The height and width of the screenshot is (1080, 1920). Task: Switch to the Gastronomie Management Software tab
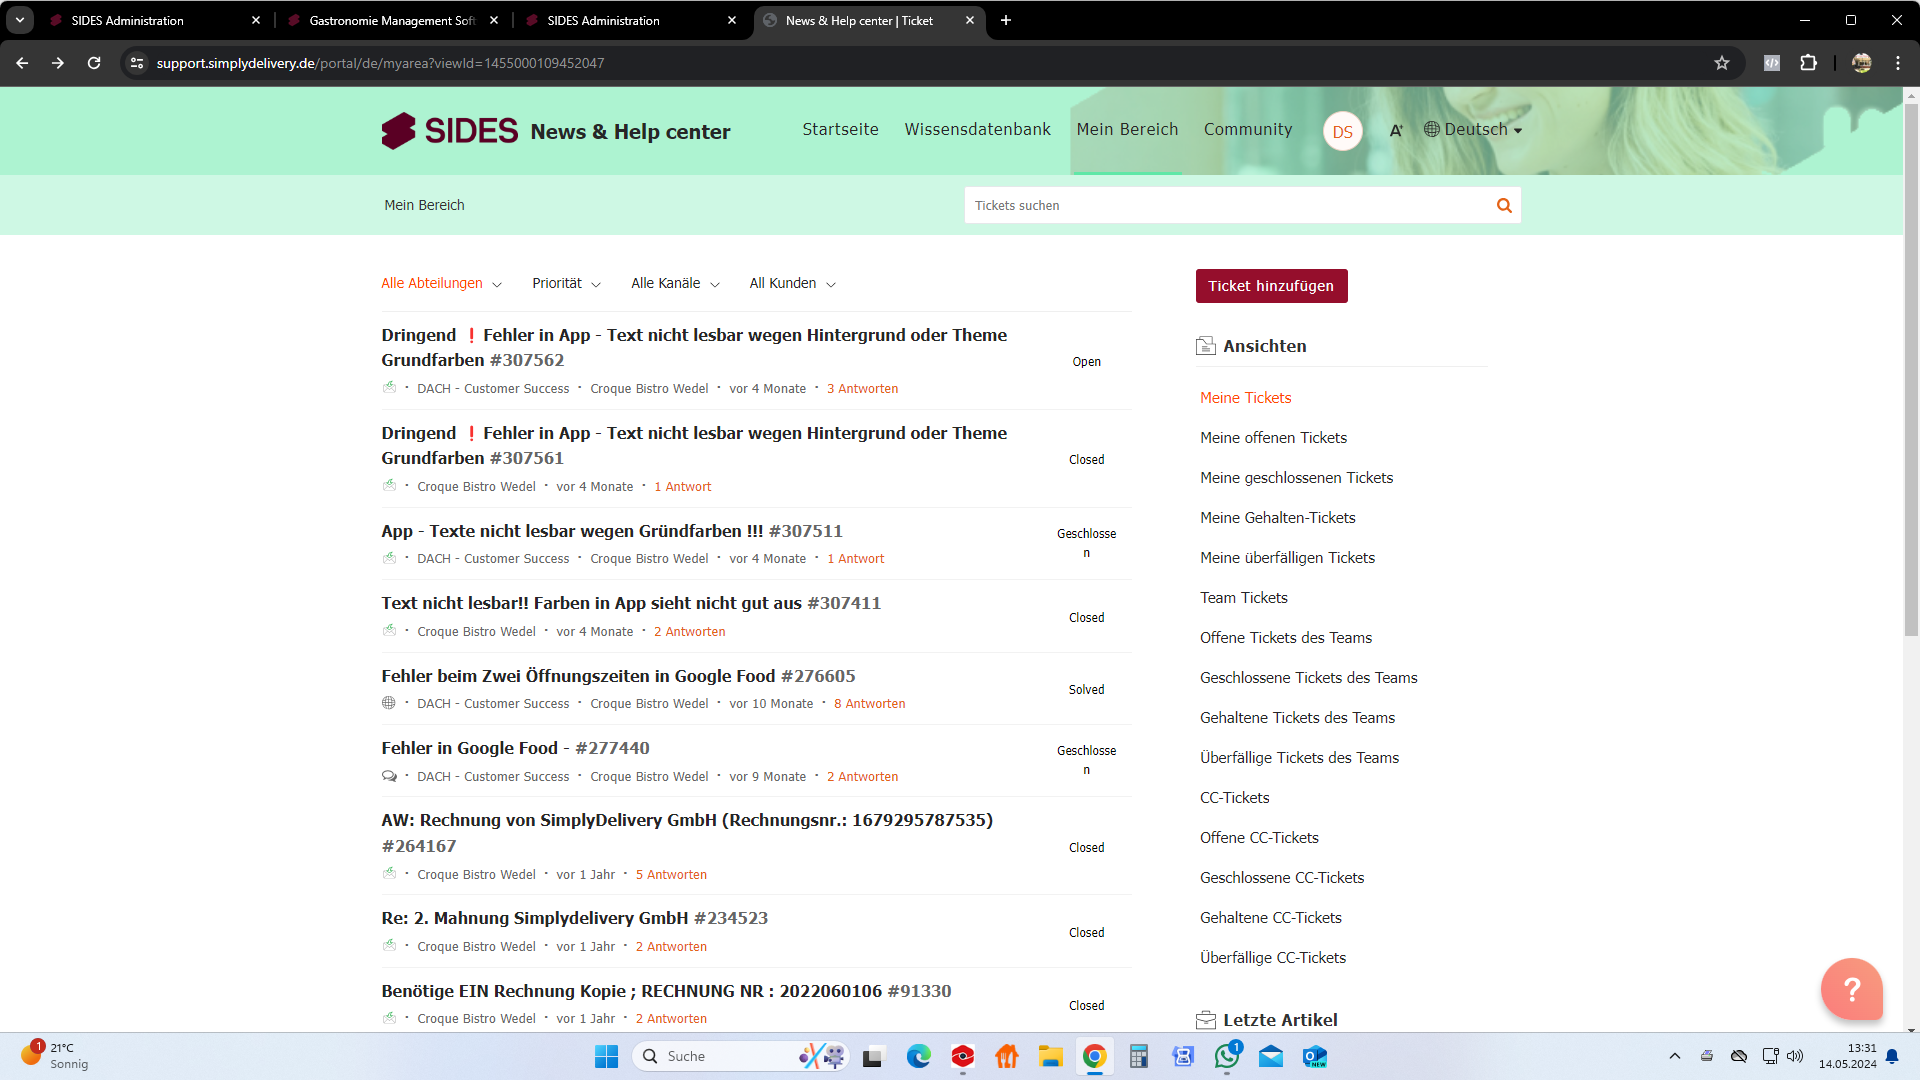(392, 20)
